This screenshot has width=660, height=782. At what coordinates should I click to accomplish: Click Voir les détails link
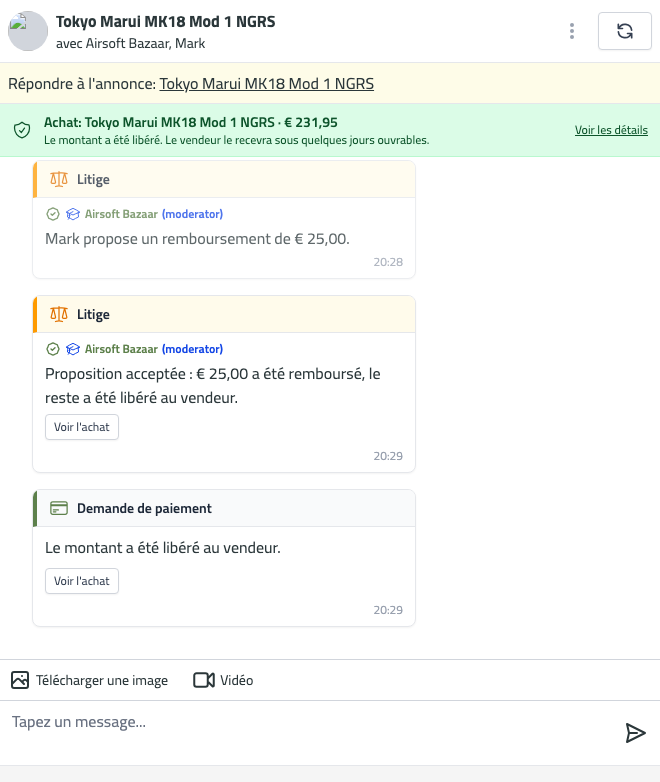tap(611, 130)
